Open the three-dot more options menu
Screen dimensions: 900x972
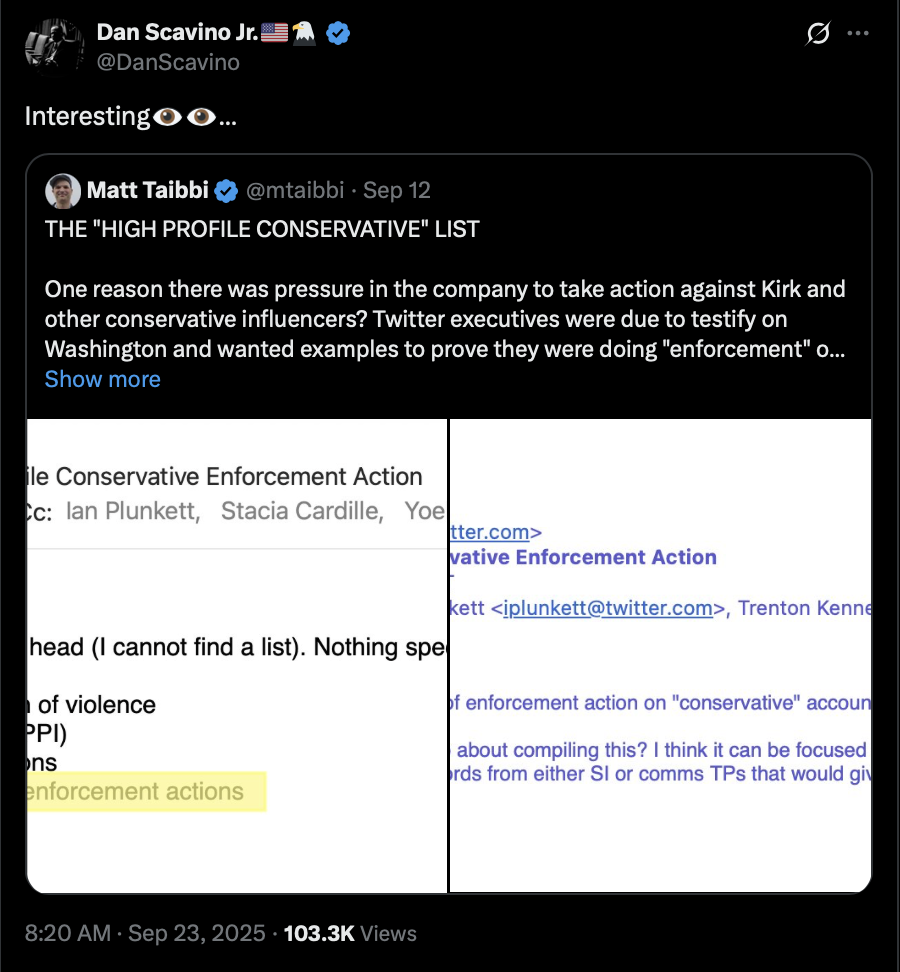[x=858, y=33]
